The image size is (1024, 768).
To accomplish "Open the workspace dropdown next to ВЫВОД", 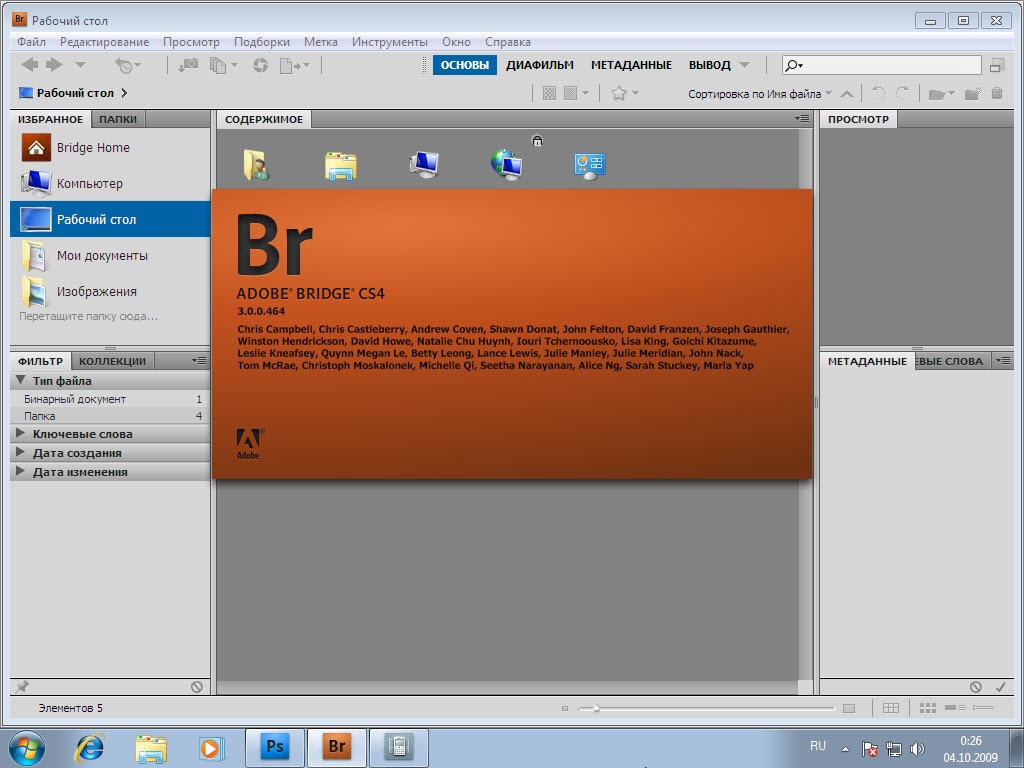I will pos(744,65).
